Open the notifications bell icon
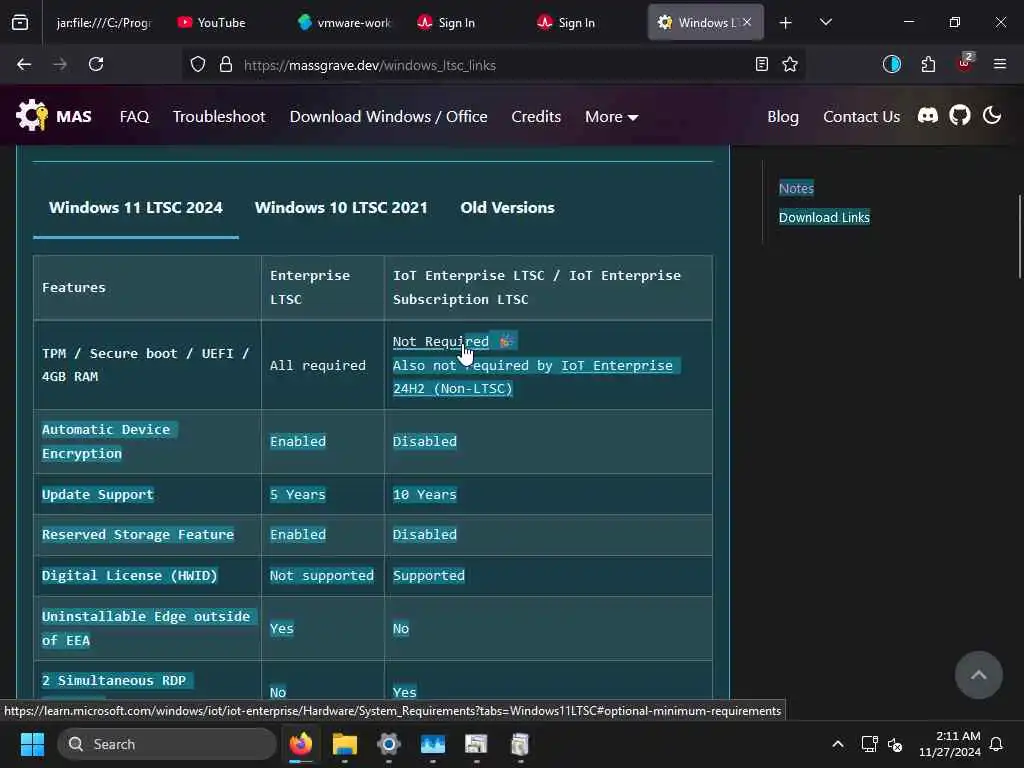 tap(997, 744)
